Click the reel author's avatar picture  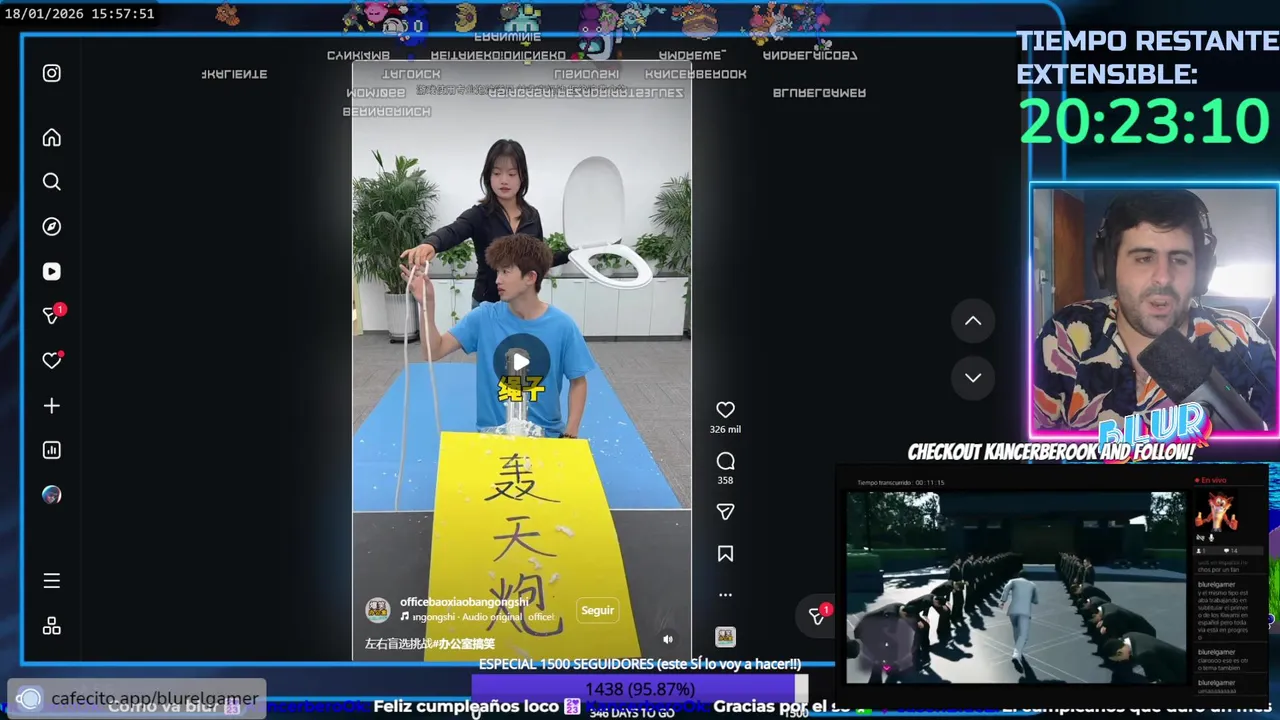coord(378,610)
